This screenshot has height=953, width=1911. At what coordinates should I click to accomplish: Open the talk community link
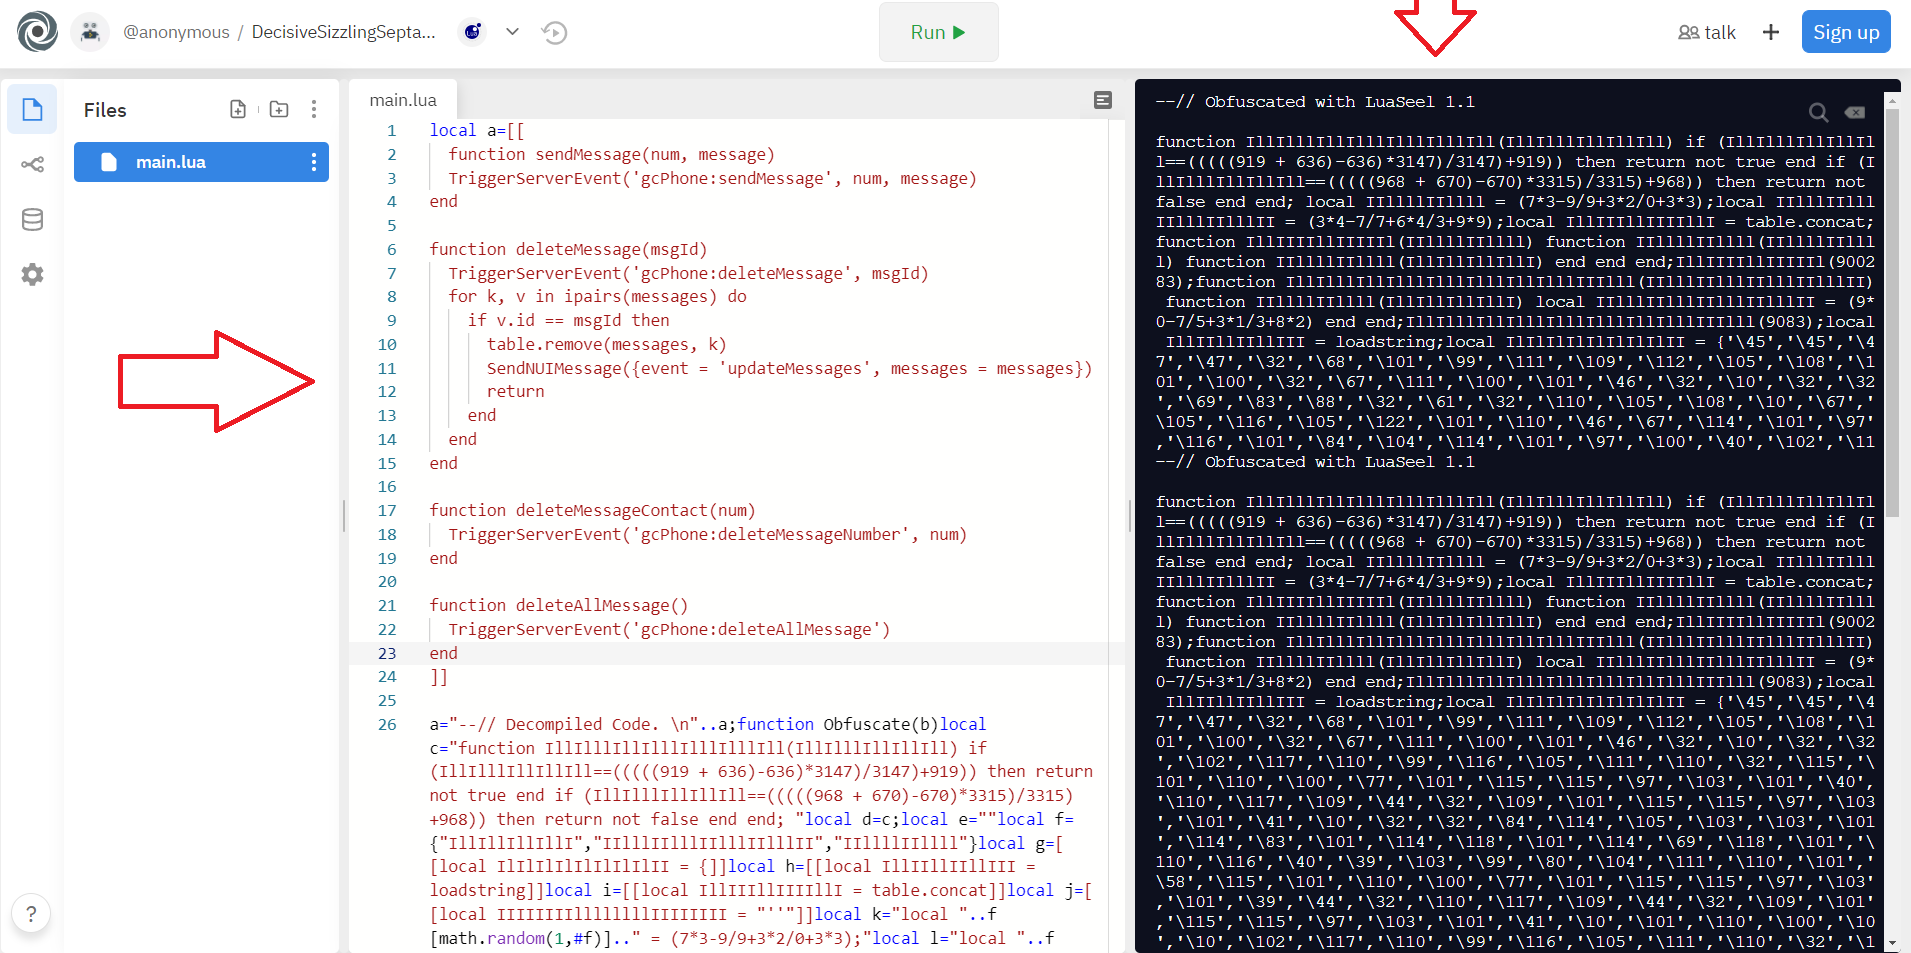point(1707,32)
